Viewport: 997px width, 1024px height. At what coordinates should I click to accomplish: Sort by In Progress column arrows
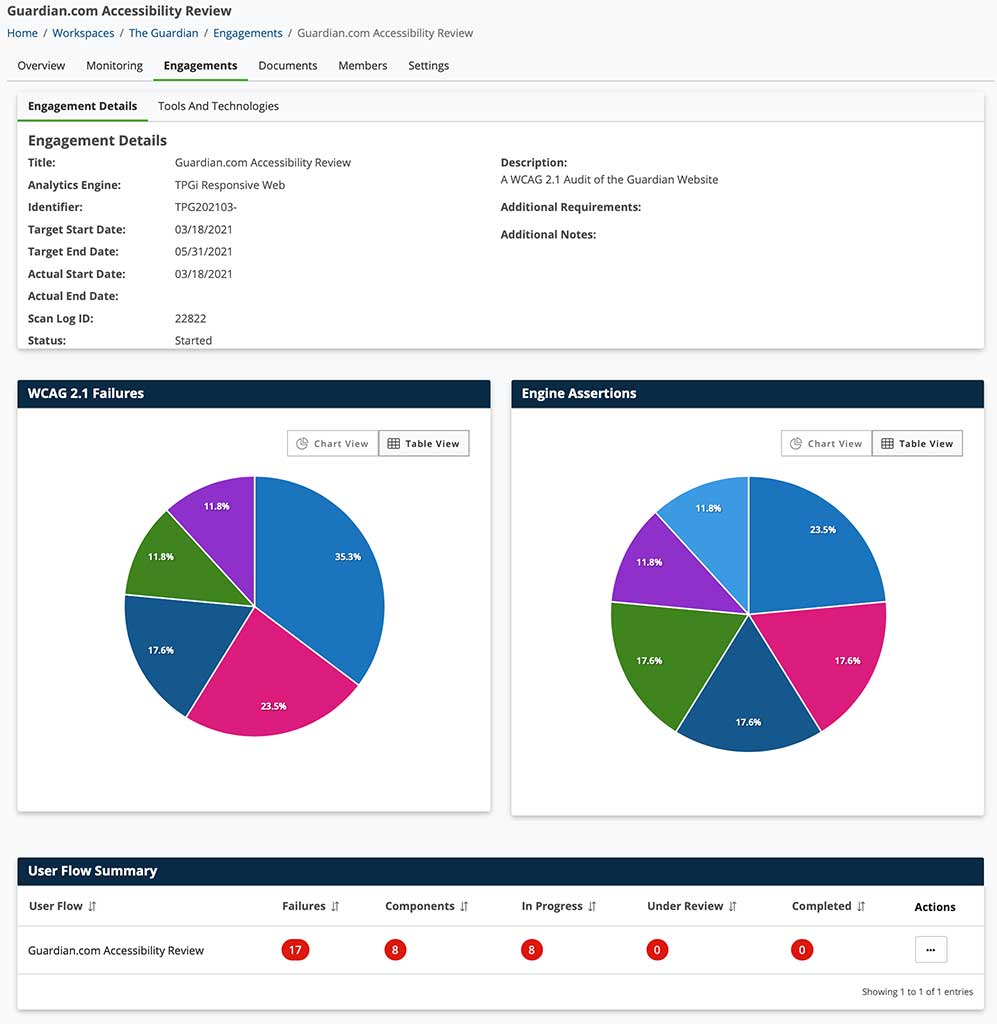(x=592, y=906)
